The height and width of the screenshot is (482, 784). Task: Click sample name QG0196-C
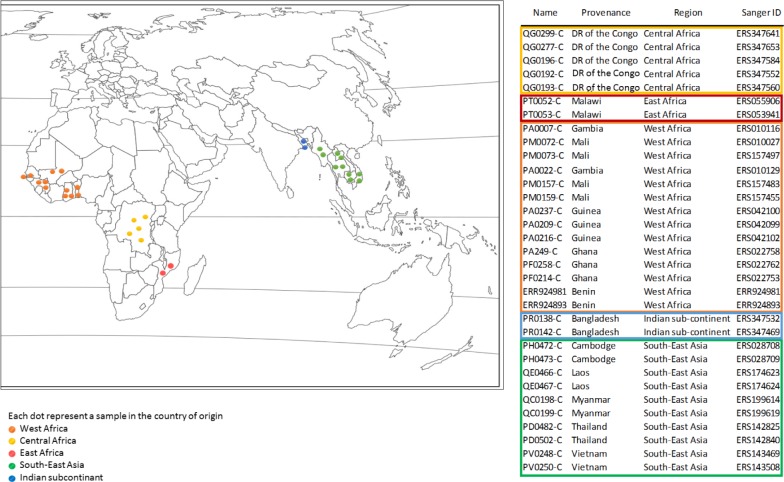coord(543,60)
